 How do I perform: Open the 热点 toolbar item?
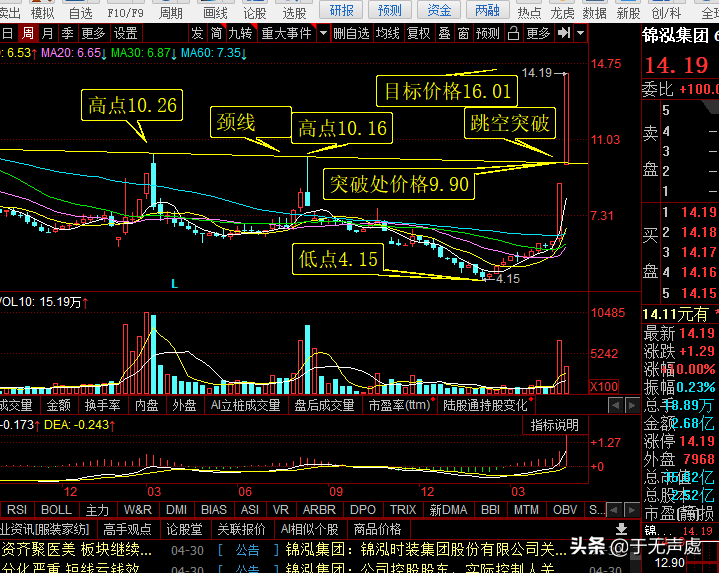point(529,13)
